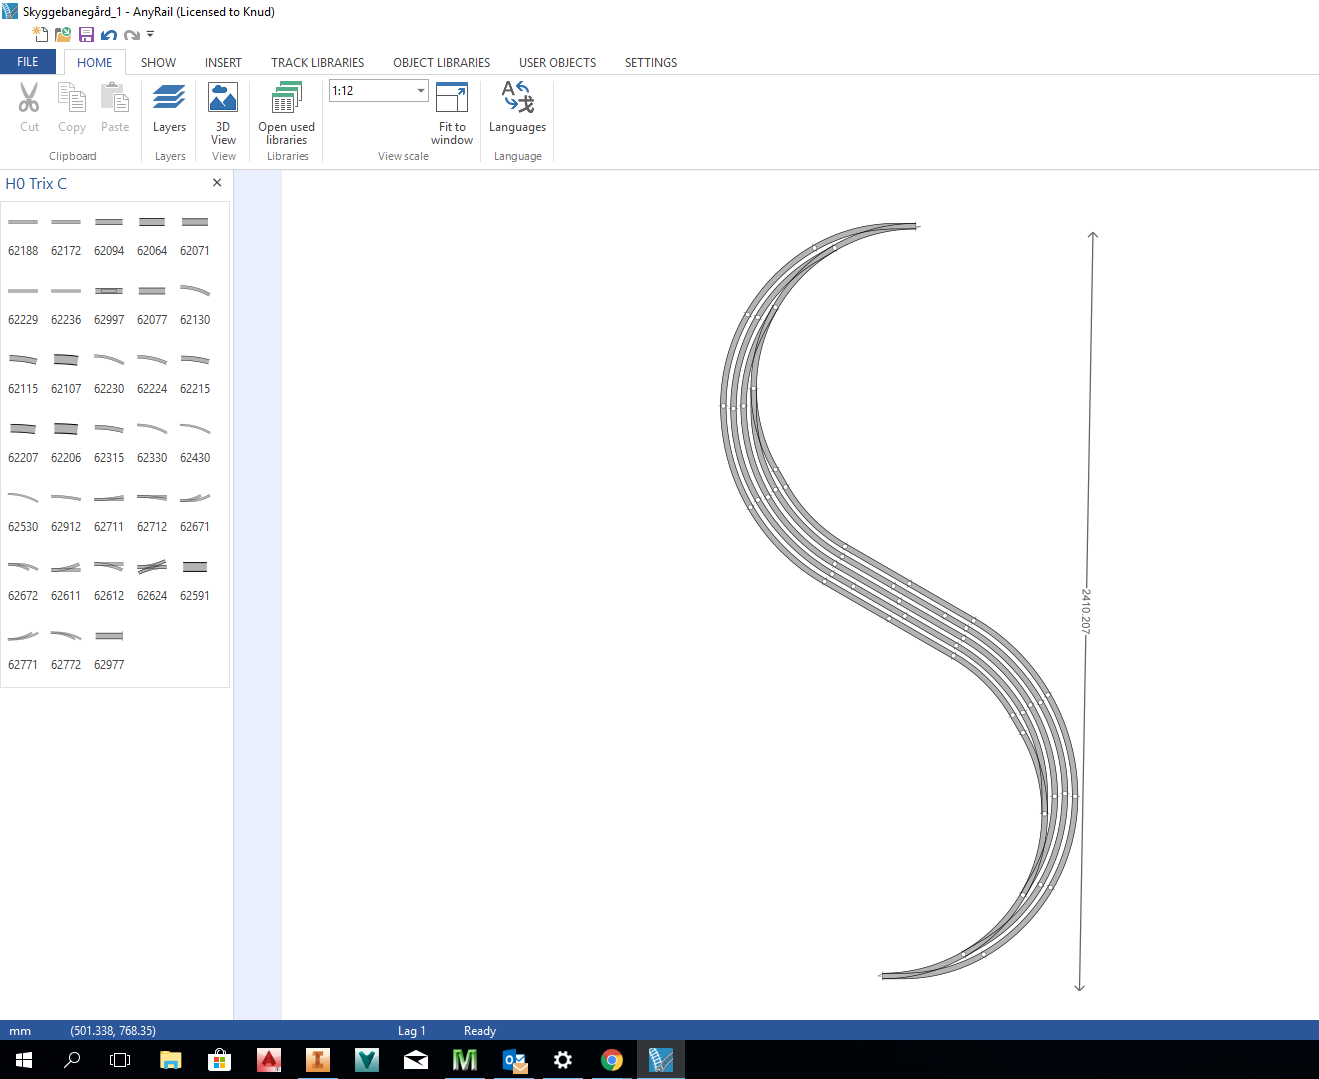Click the Cut scissors icon
Image resolution: width=1319 pixels, height=1079 pixels.
29,98
